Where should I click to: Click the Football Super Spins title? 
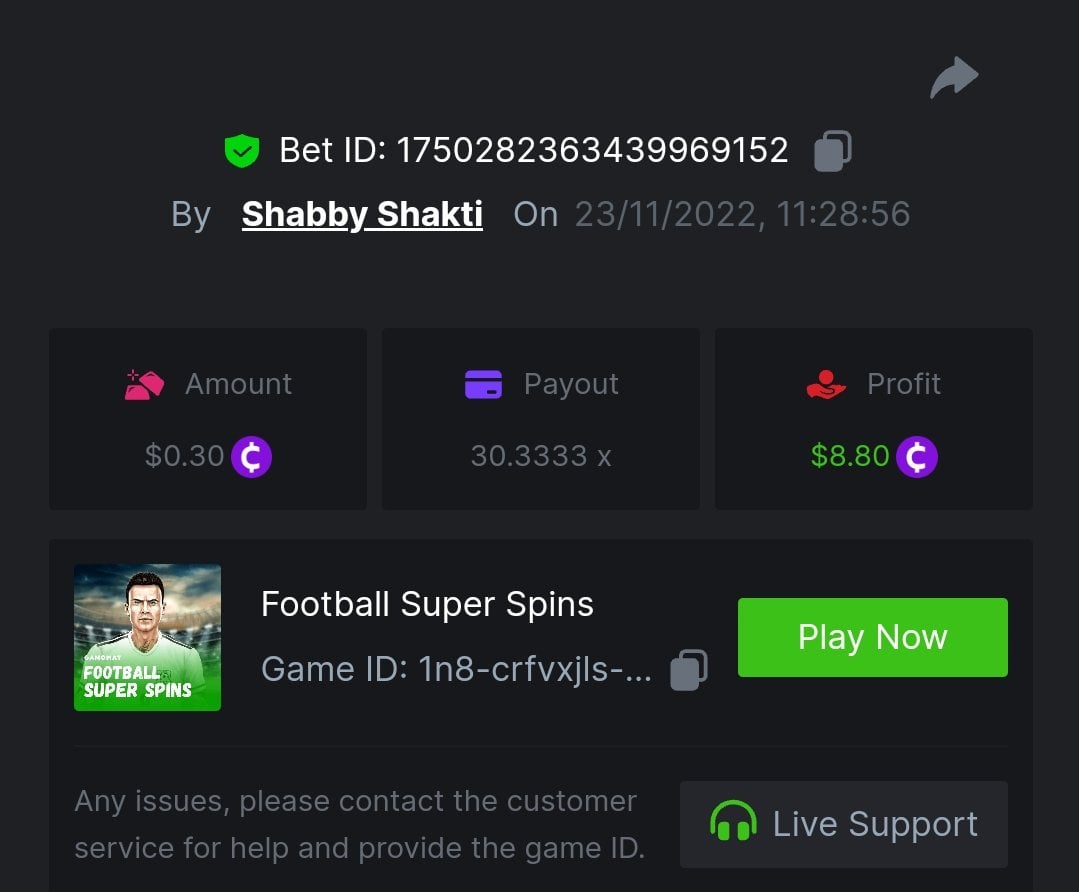point(427,604)
